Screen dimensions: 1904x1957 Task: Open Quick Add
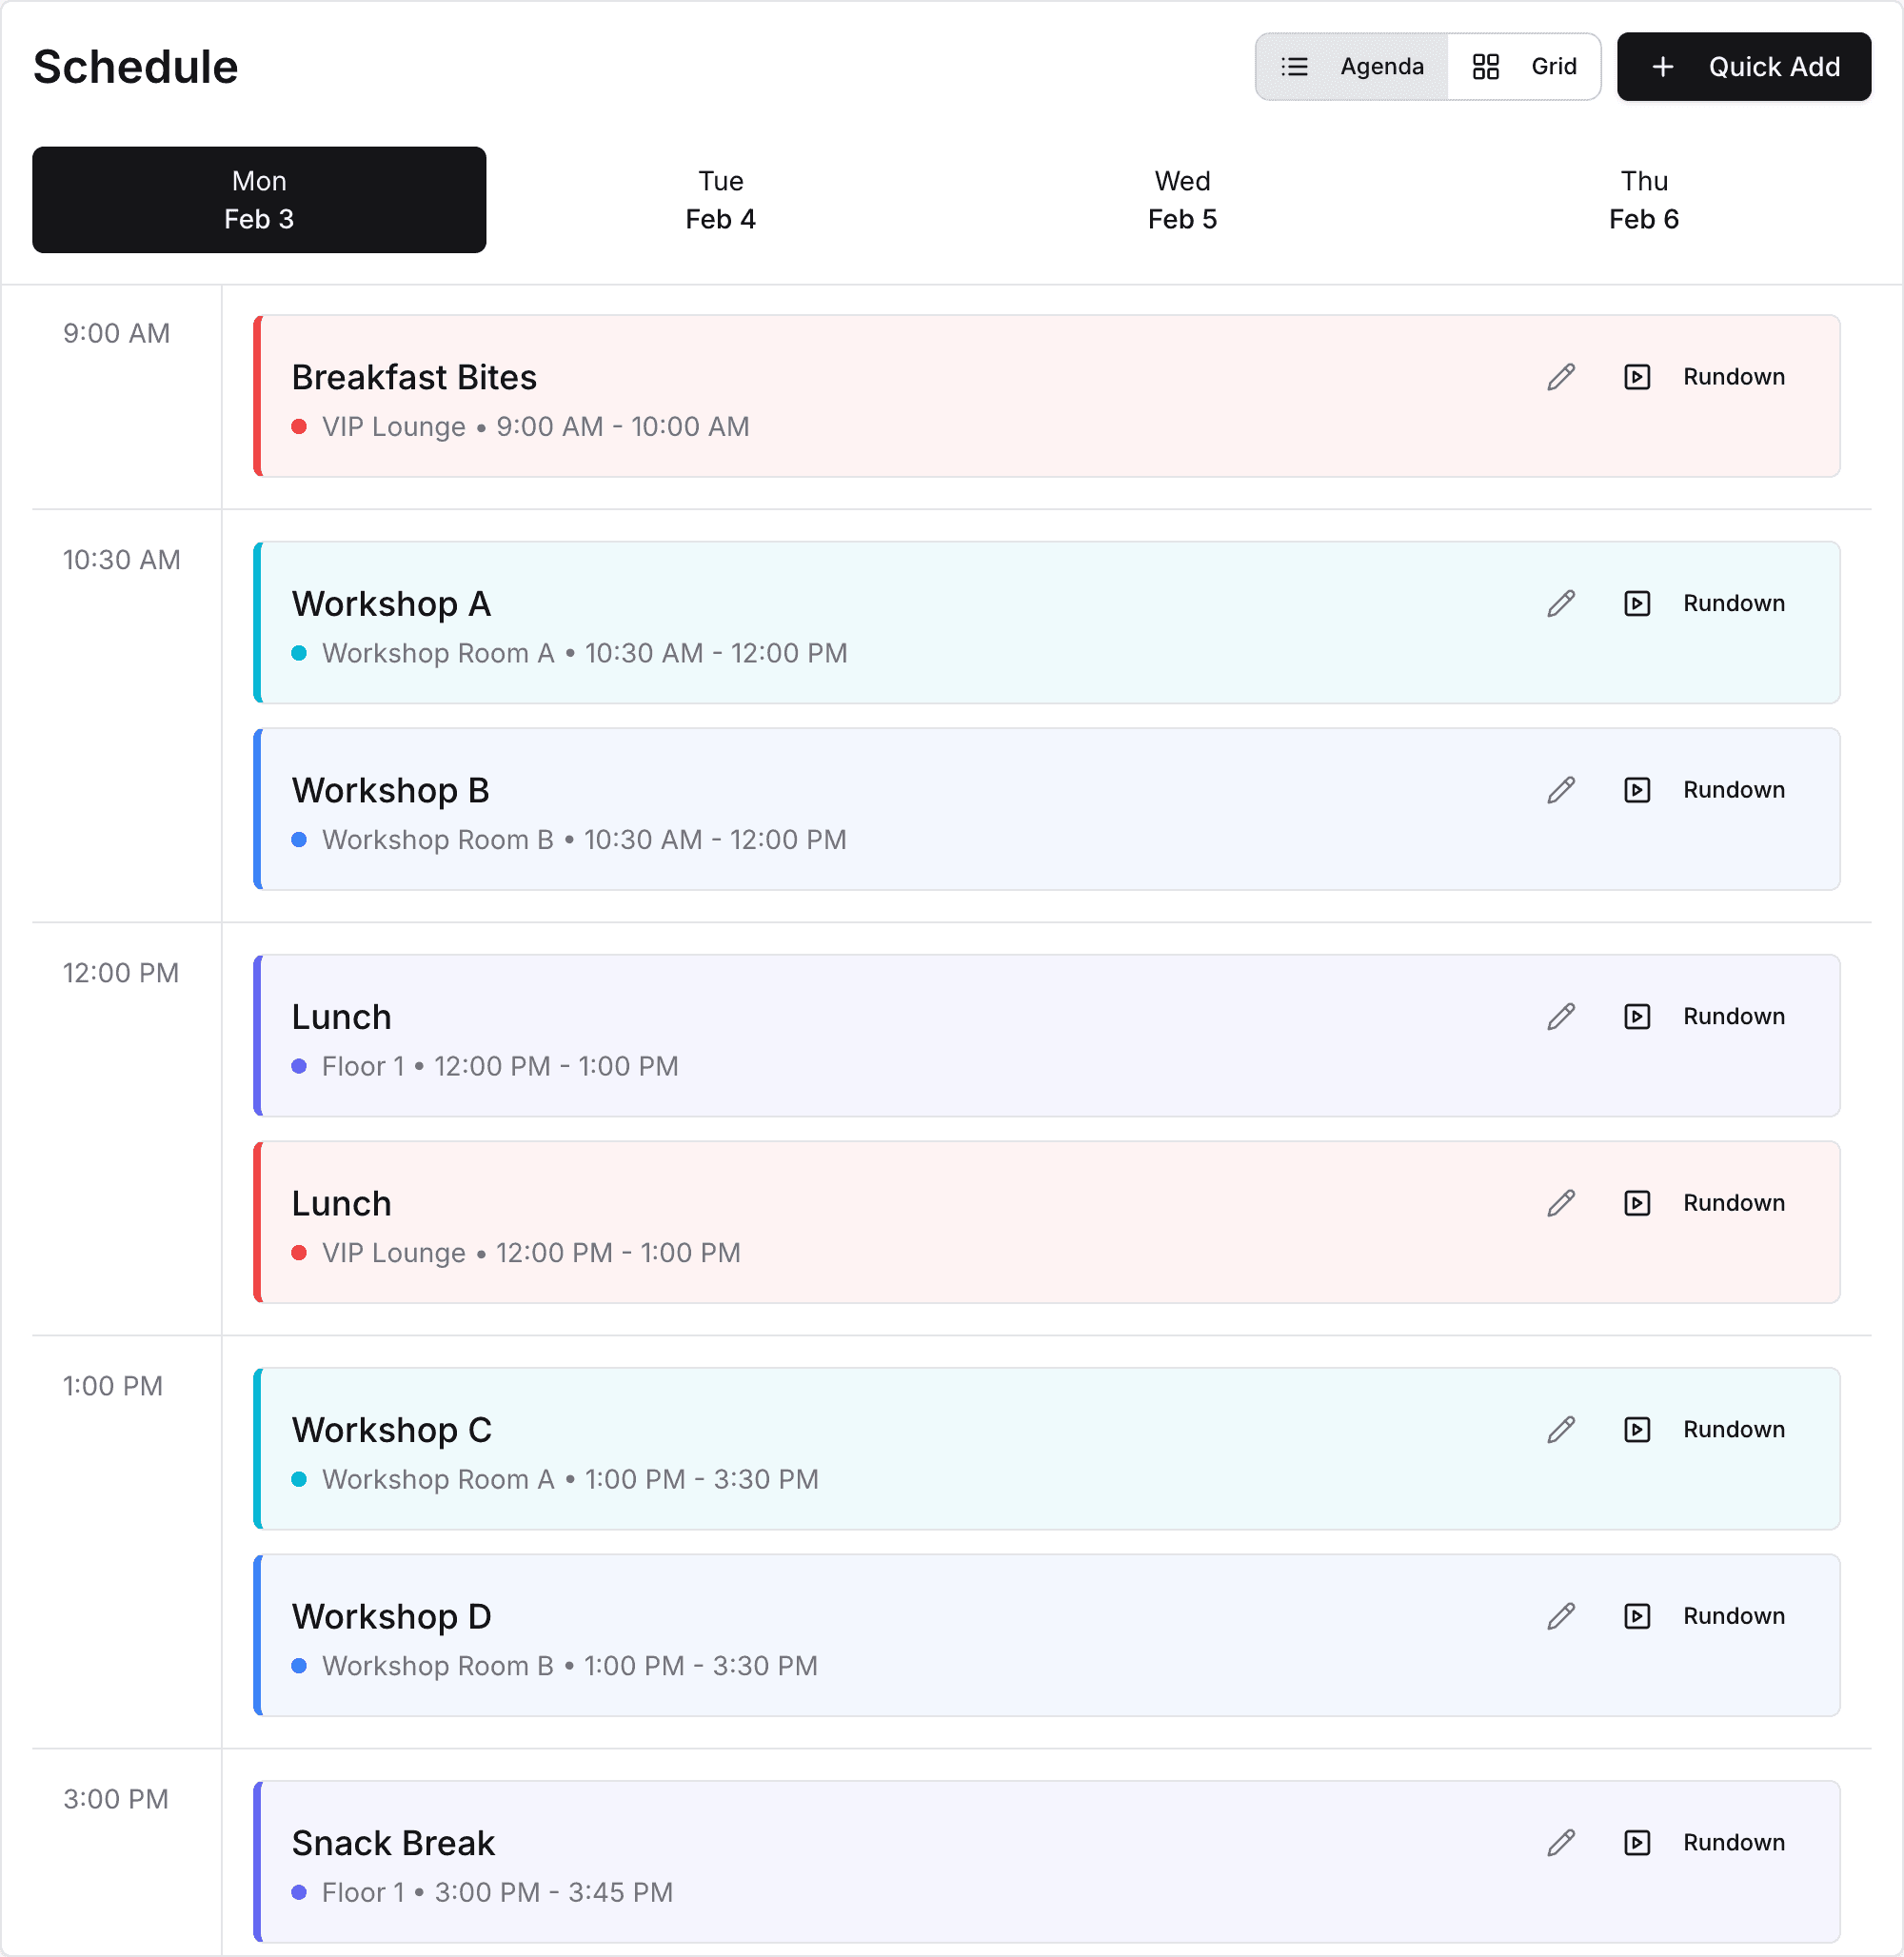(1744, 67)
